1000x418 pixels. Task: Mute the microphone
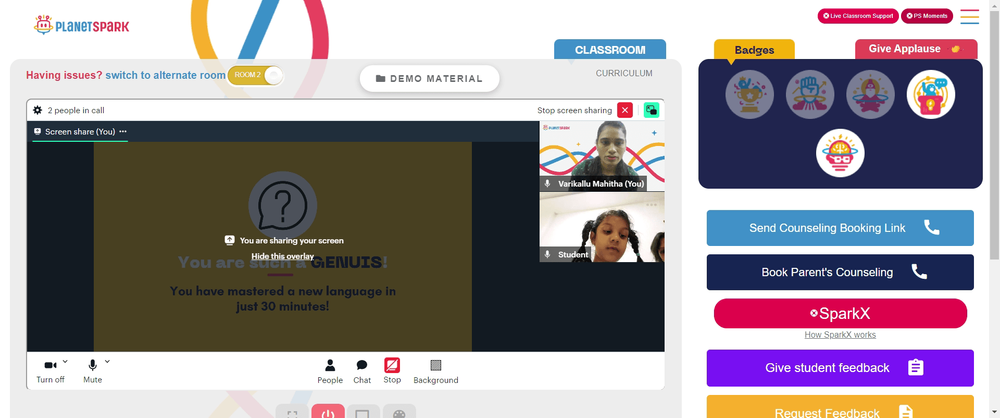click(92, 371)
